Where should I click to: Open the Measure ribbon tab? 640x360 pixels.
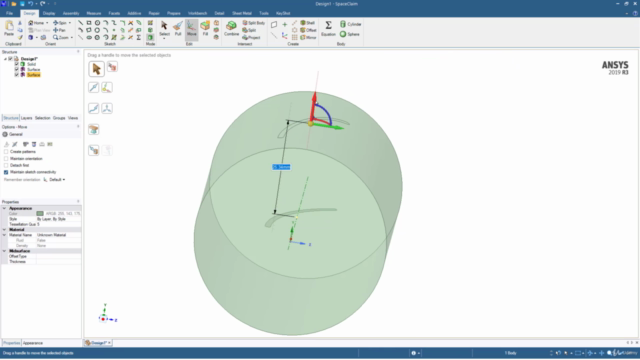pos(93,13)
